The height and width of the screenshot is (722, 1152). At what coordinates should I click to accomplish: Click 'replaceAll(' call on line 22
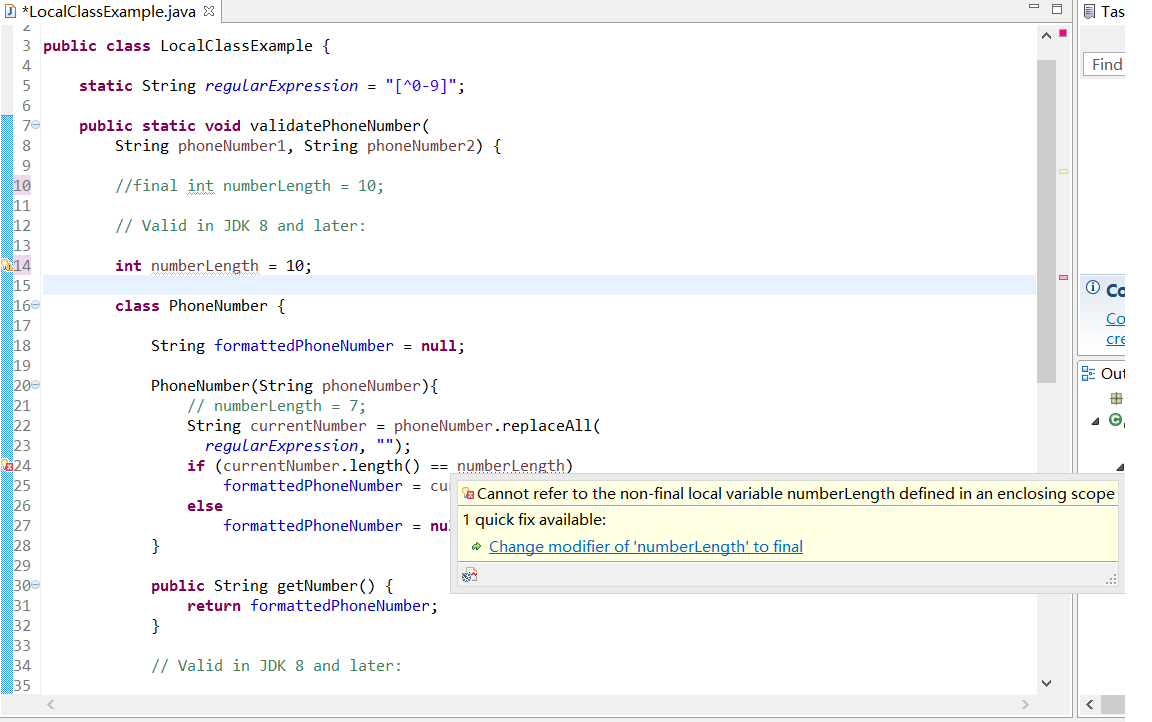point(551,426)
